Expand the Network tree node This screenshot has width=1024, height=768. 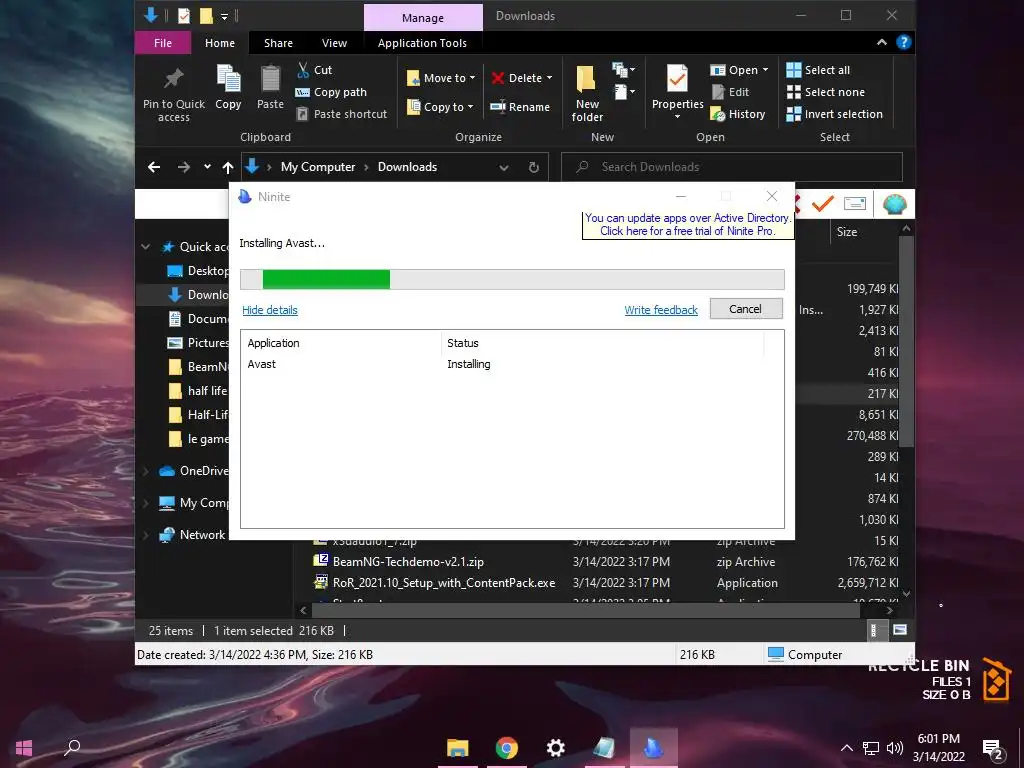point(146,535)
